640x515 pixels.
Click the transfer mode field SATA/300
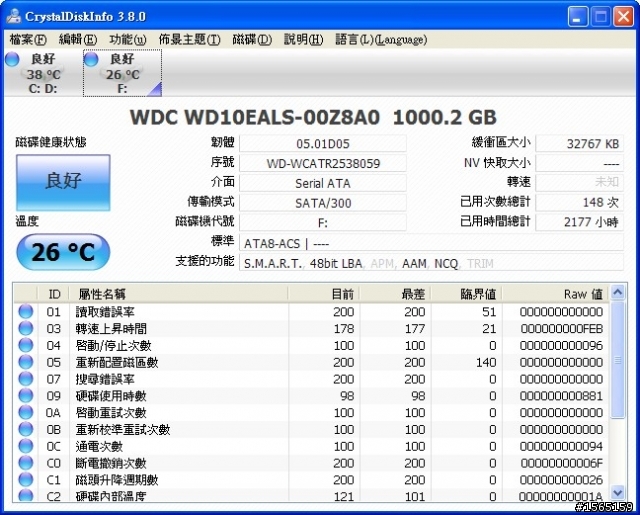click(x=323, y=203)
